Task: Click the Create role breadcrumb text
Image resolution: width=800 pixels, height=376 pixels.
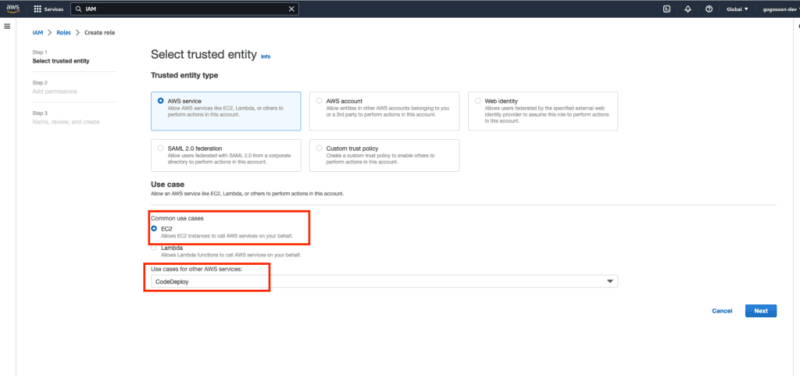Action: tap(99, 33)
